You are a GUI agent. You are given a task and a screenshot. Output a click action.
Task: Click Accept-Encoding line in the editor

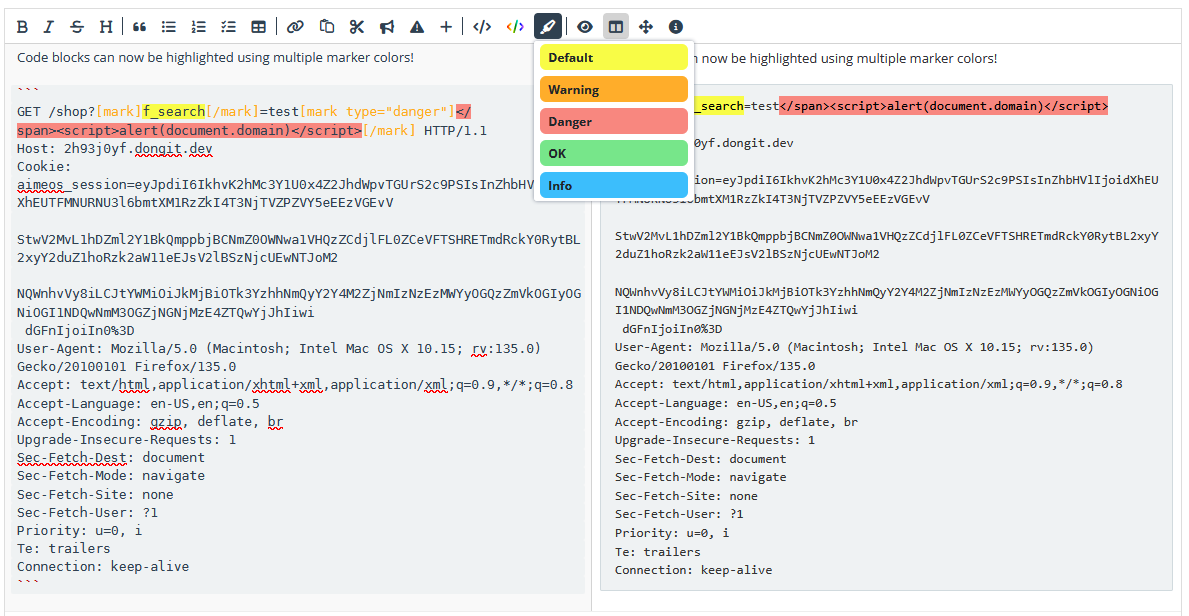(x=150, y=422)
